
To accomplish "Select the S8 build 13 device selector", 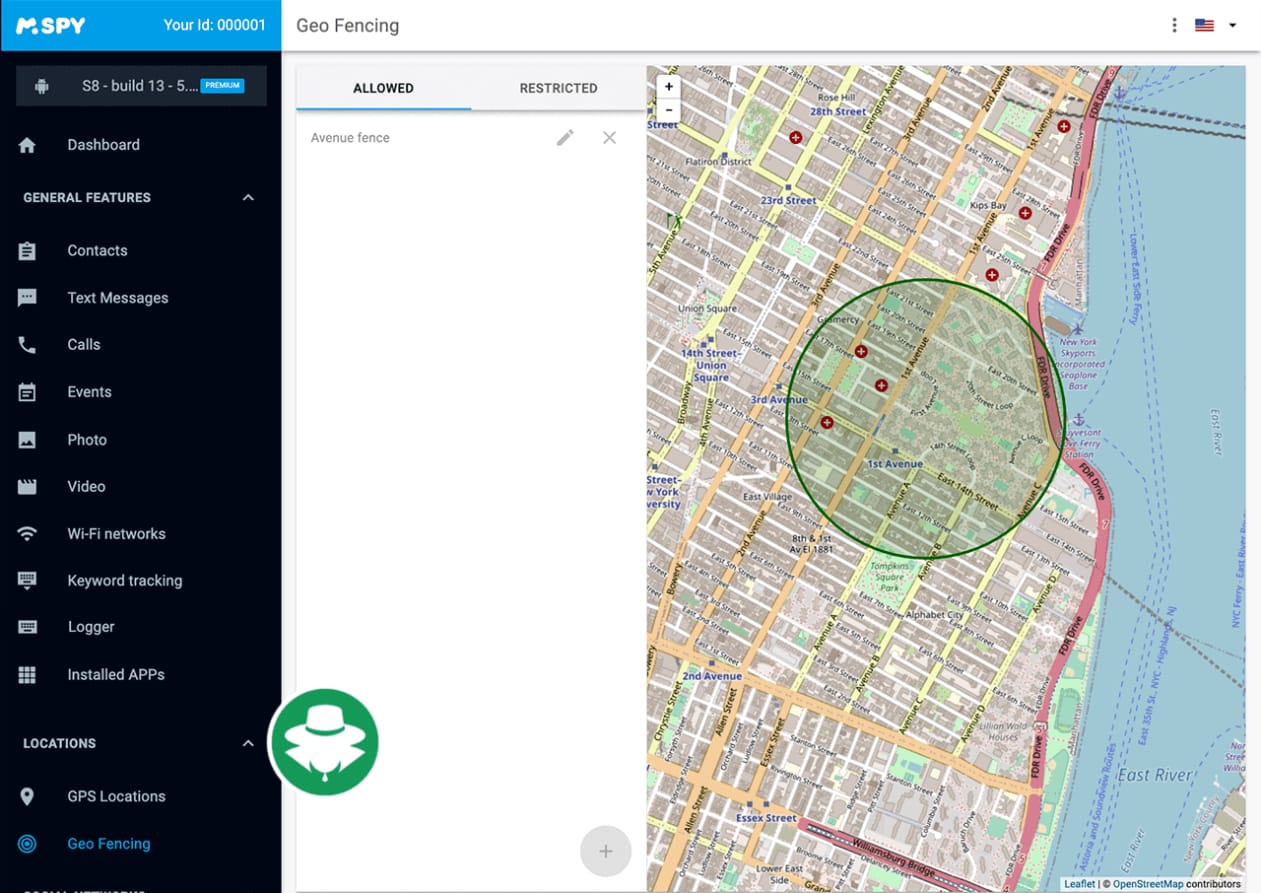I will click(141, 86).
